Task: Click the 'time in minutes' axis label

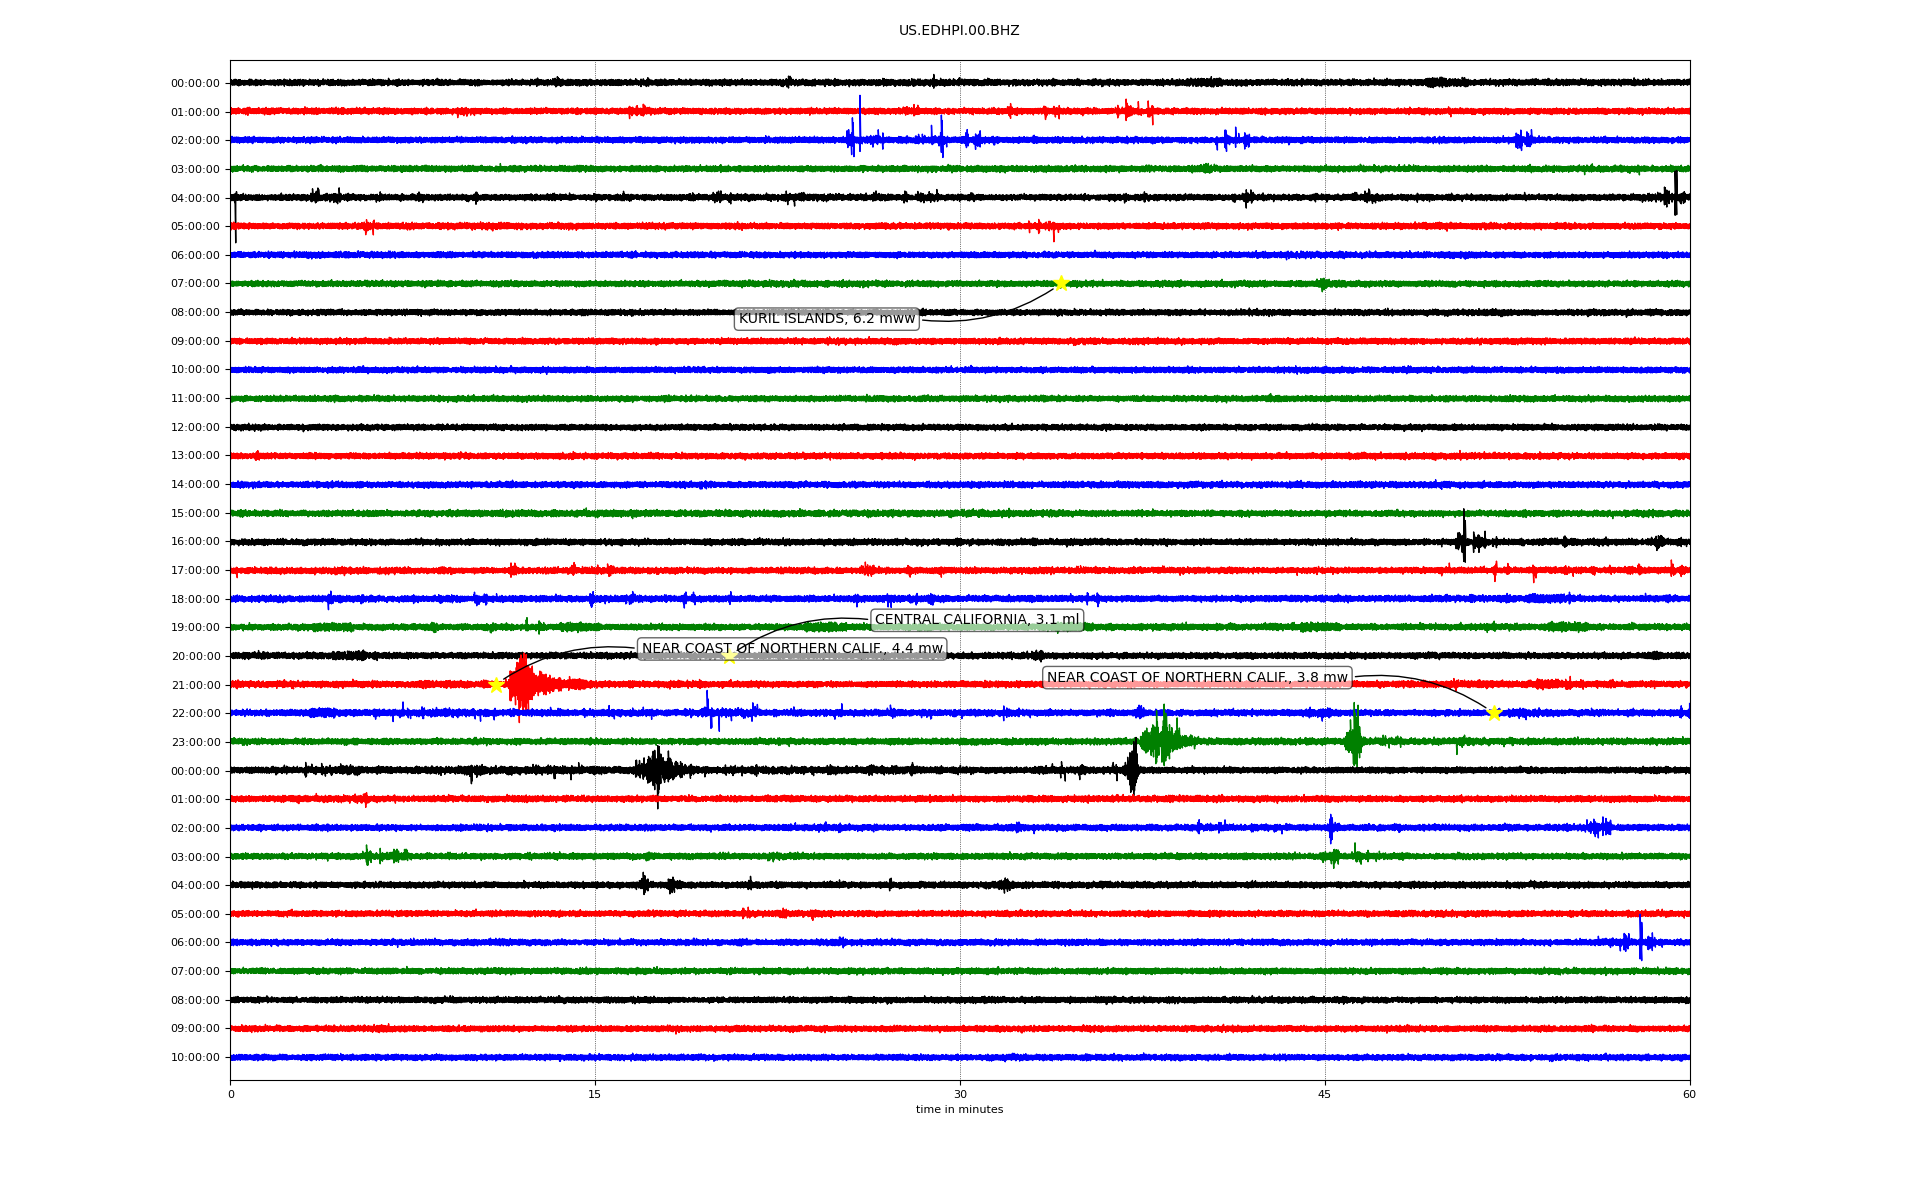Action: (958, 1109)
